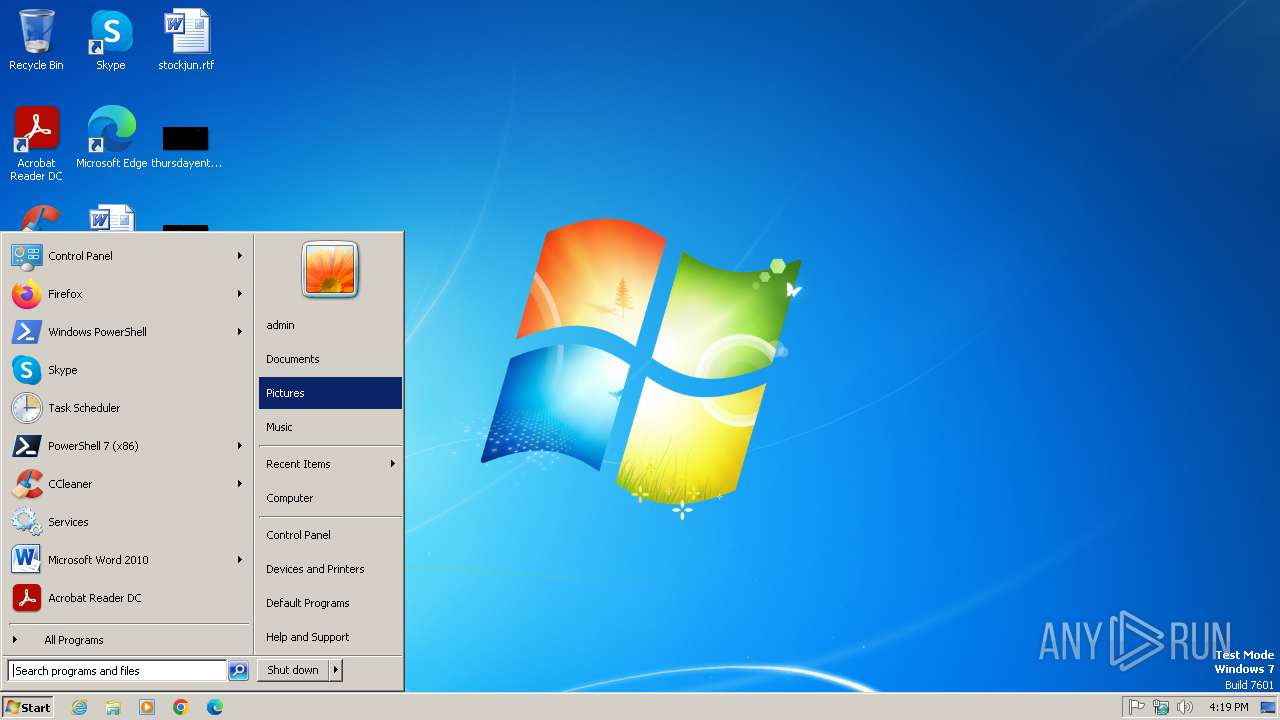Open the Microsoft Edge desktop shortcut

coord(111,137)
